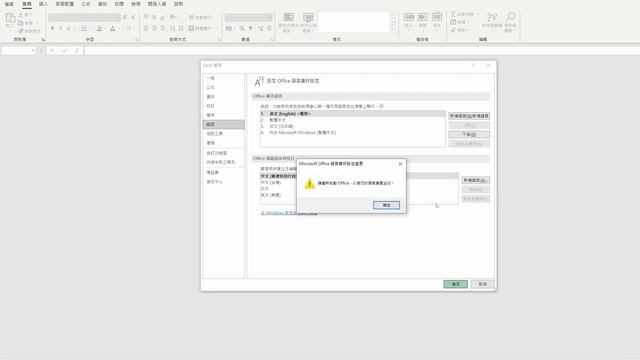Open the Number group dialog launcher

point(272,40)
